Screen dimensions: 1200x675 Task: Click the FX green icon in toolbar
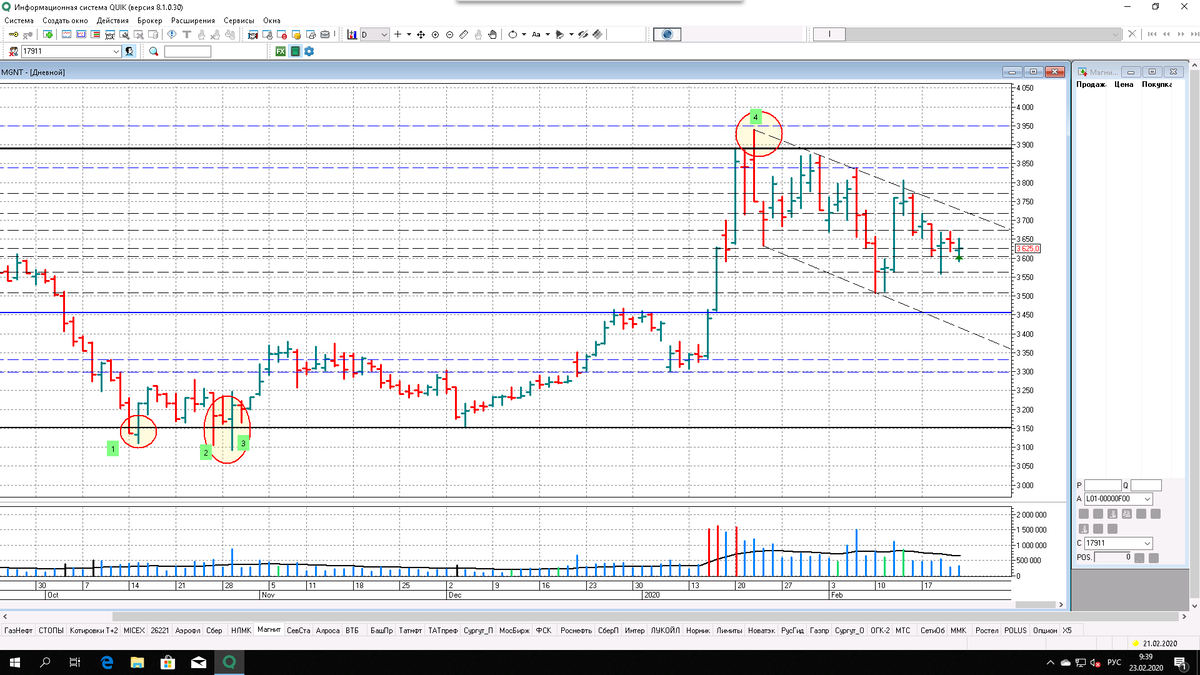280,51
